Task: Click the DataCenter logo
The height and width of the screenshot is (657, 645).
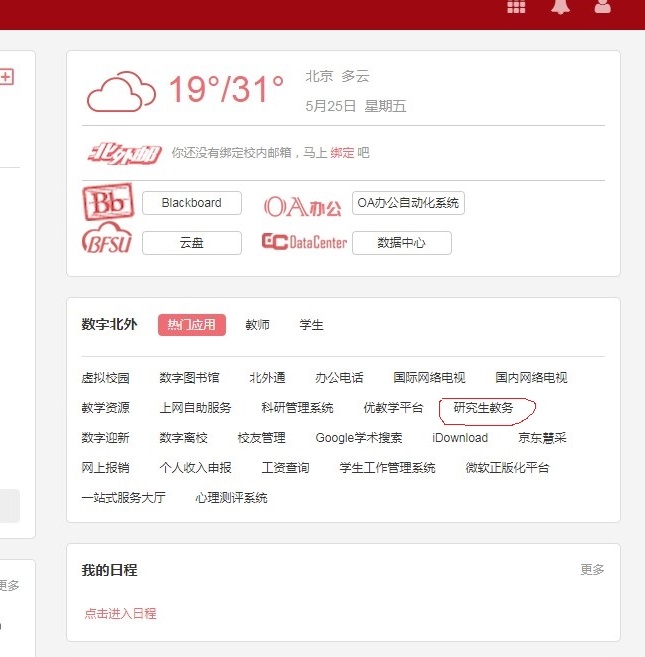Action: pyautogui.click(x=304, y=242)
